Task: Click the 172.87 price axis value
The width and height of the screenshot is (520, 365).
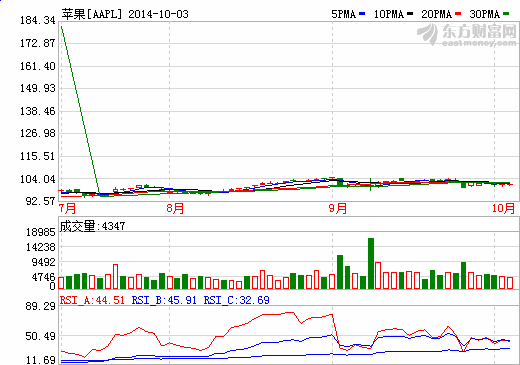Action: point(38,43)
